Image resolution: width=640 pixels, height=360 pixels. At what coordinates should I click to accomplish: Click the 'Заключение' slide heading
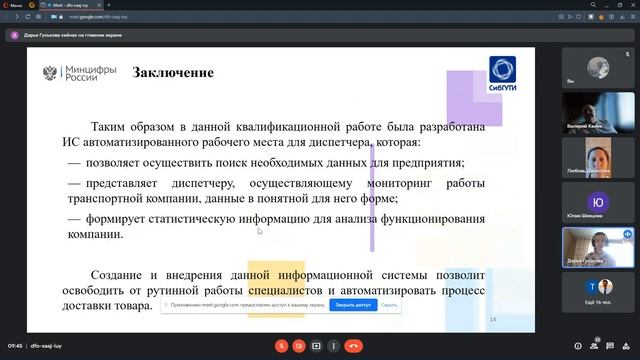173,72
